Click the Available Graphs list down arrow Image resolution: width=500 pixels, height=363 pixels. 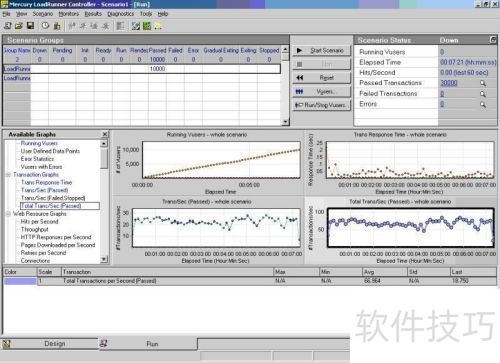click(x=104, y=259)
